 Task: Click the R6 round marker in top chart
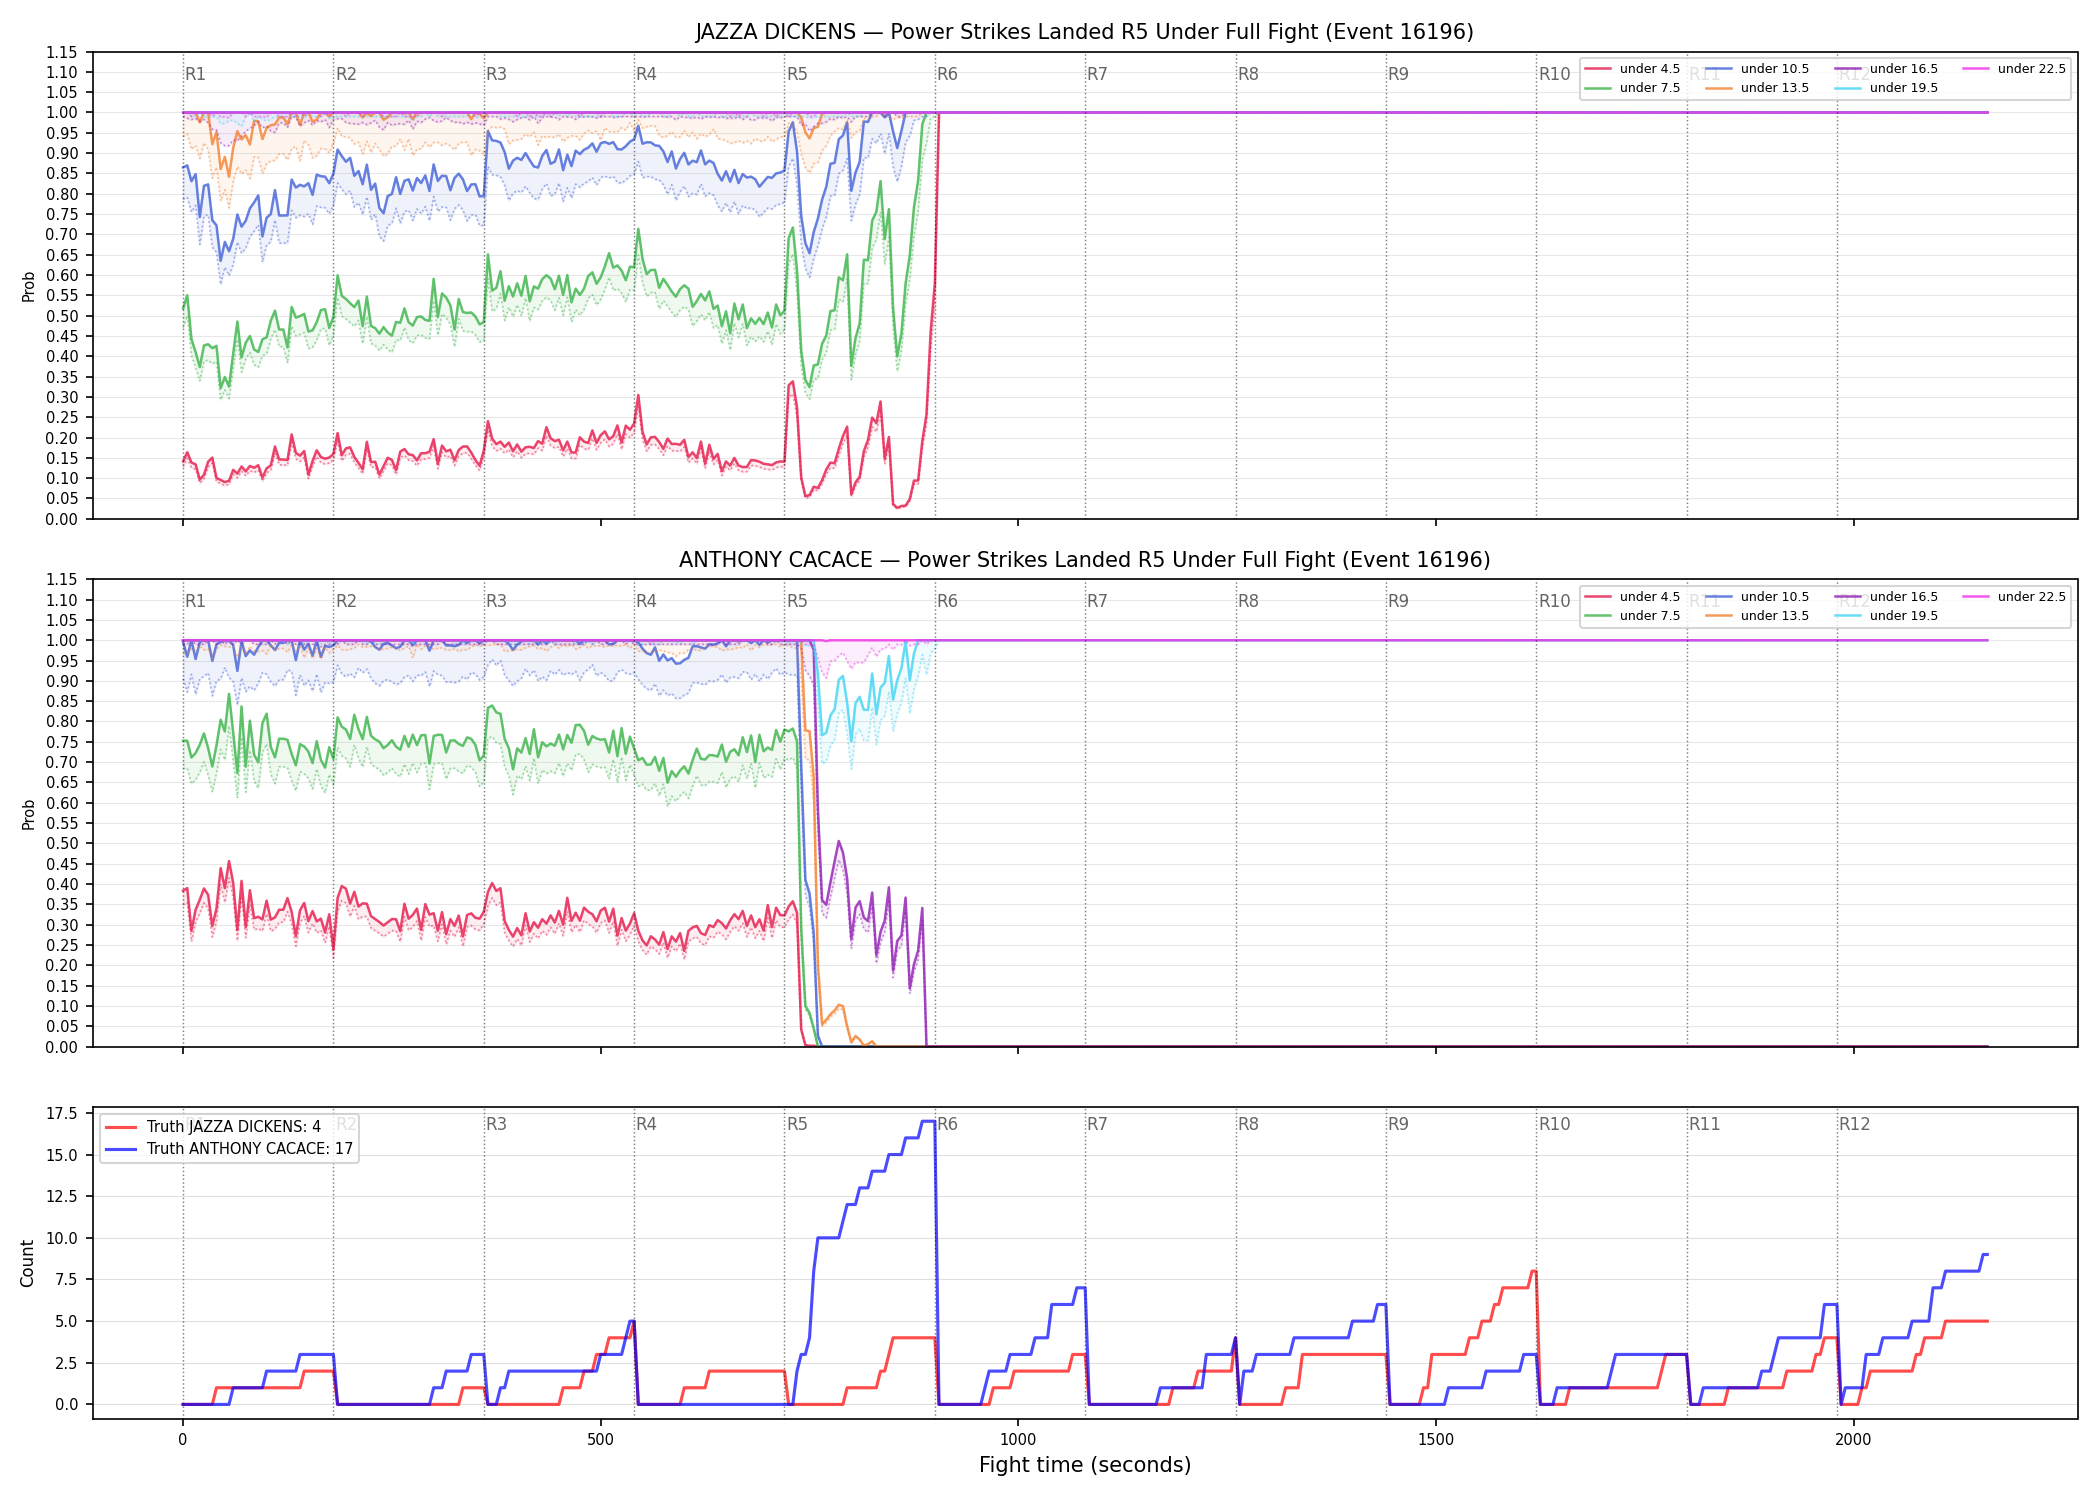tap(947, 74)
